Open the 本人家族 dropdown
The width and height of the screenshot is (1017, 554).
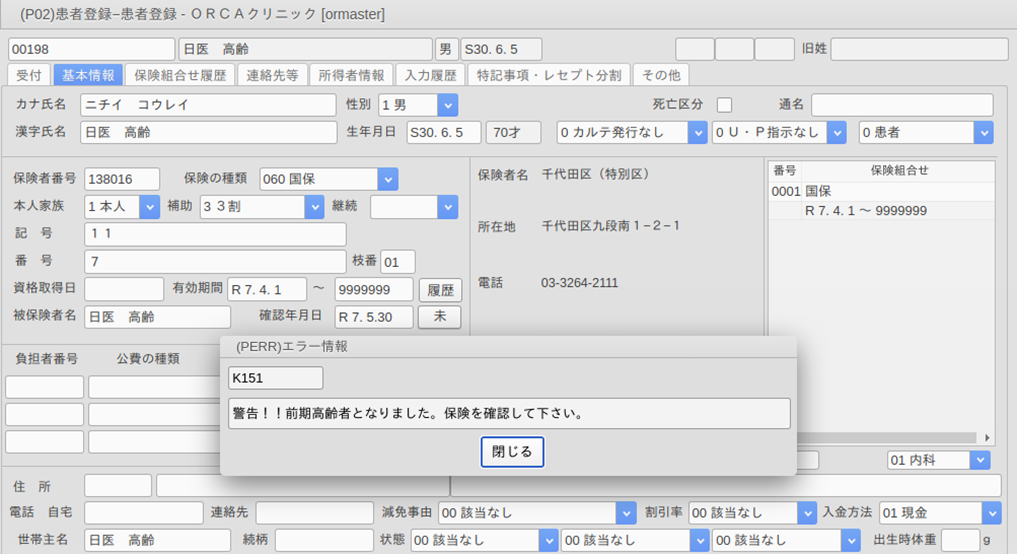(149, 207)
